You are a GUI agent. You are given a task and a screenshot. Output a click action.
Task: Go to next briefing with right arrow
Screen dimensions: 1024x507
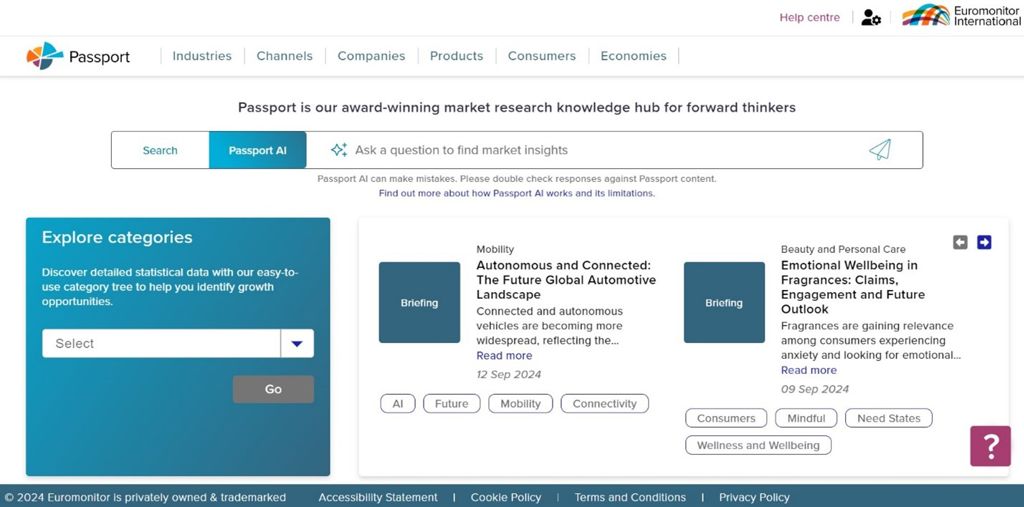984,242
